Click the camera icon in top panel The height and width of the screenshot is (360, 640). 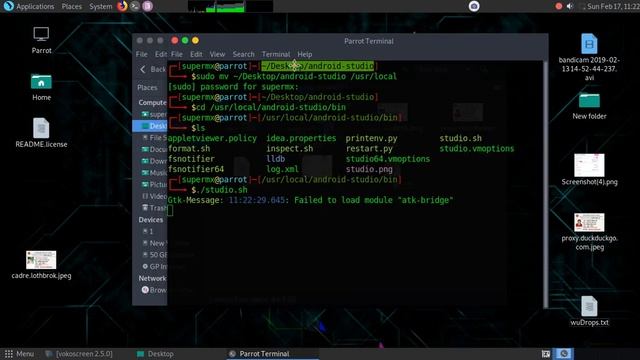473,6
